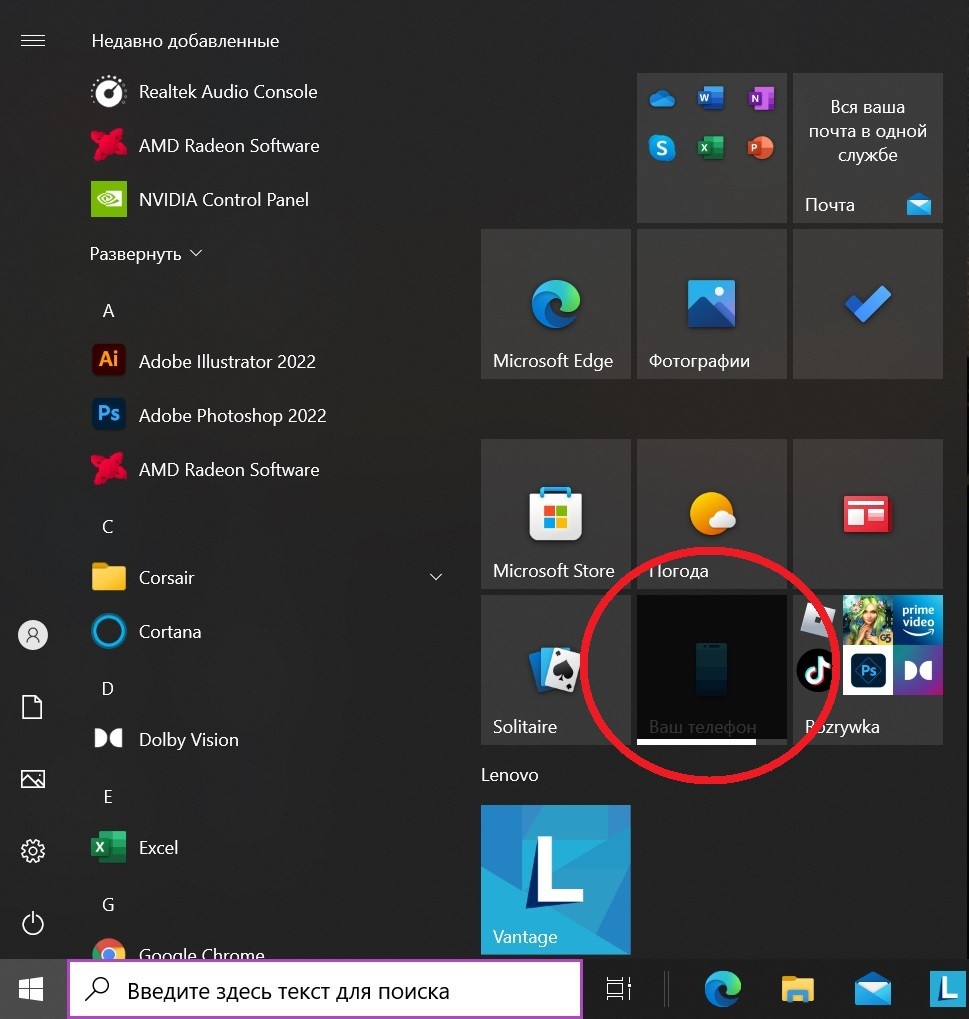Click the letter A section header
Image resolution: width=969 pixels, height=1019 pixels.
(x=109, y=311)
